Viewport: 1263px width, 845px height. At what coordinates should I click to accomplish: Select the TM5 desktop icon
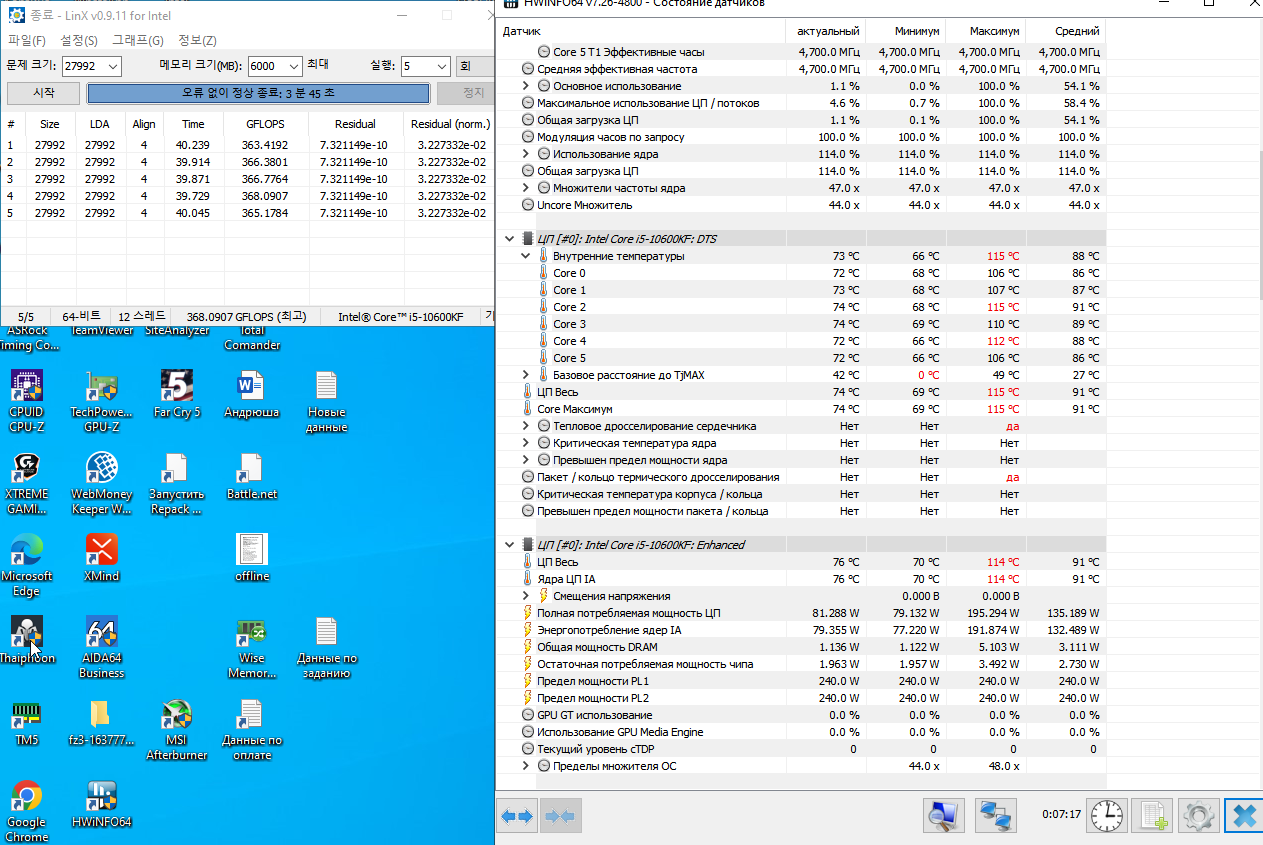tap(26, 722)
